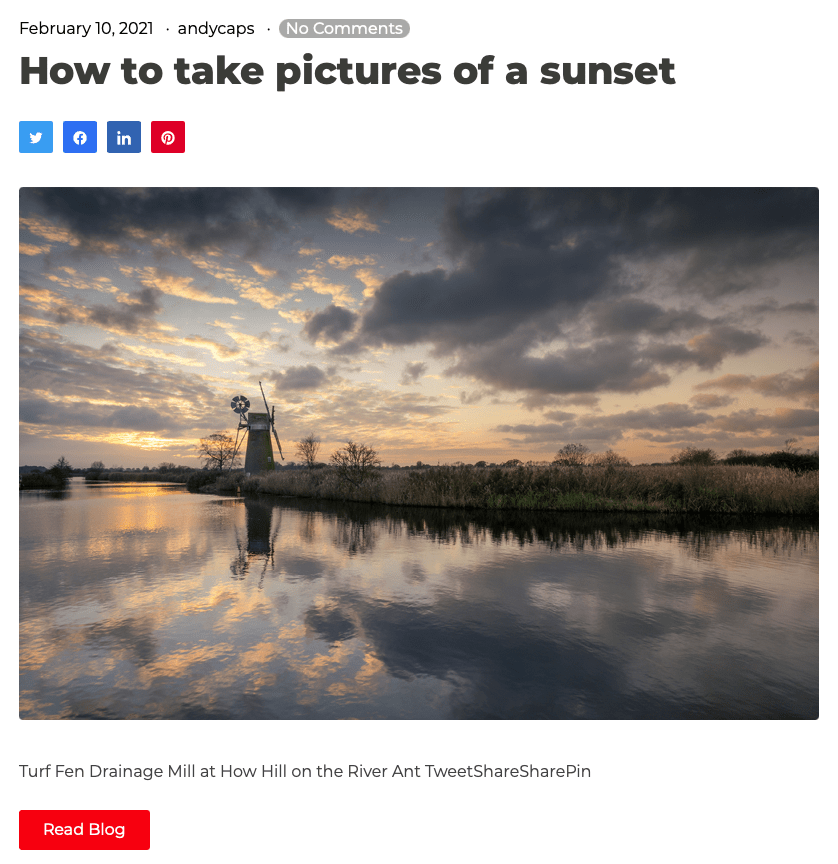Share the post on Twitter

point(36,137)
